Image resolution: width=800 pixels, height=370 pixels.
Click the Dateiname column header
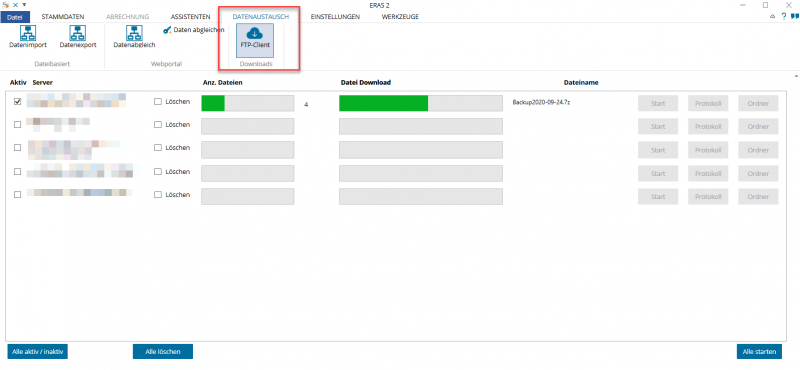click(581, 82)
